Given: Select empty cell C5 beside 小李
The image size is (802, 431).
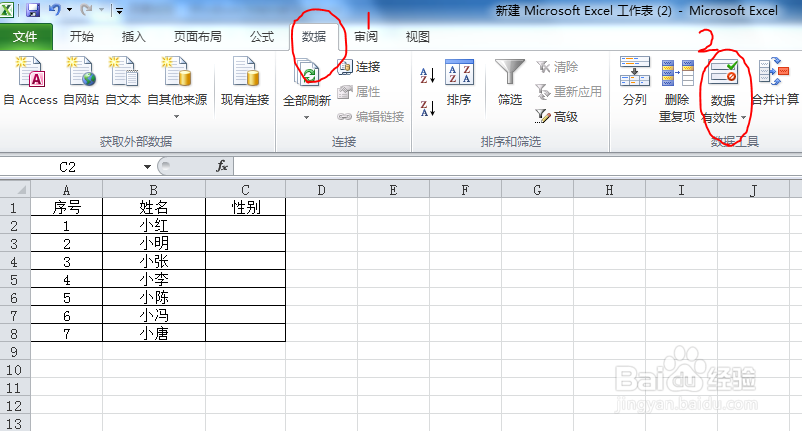Looking at the screenshot, I should click(246, 279).
